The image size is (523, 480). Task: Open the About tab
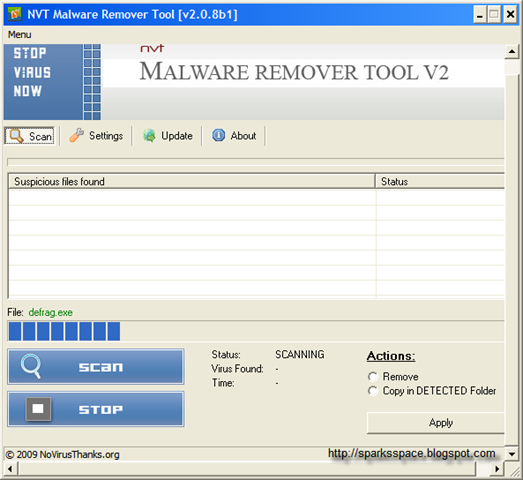pos(234,136)
